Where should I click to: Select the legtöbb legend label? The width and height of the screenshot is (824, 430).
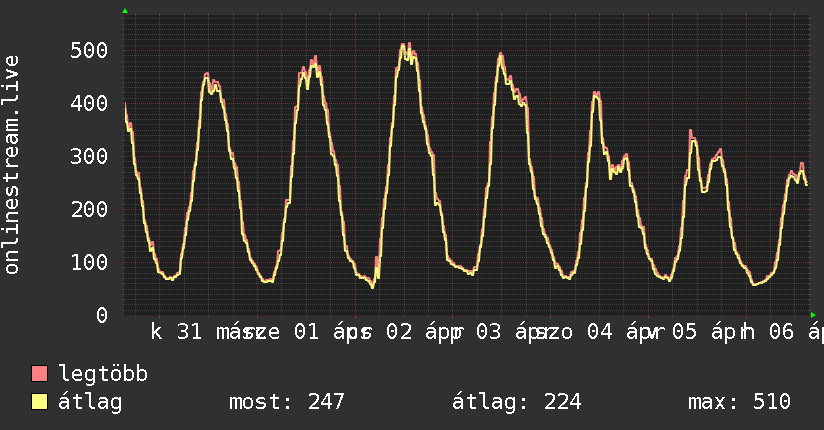click(x=103, y=375)
